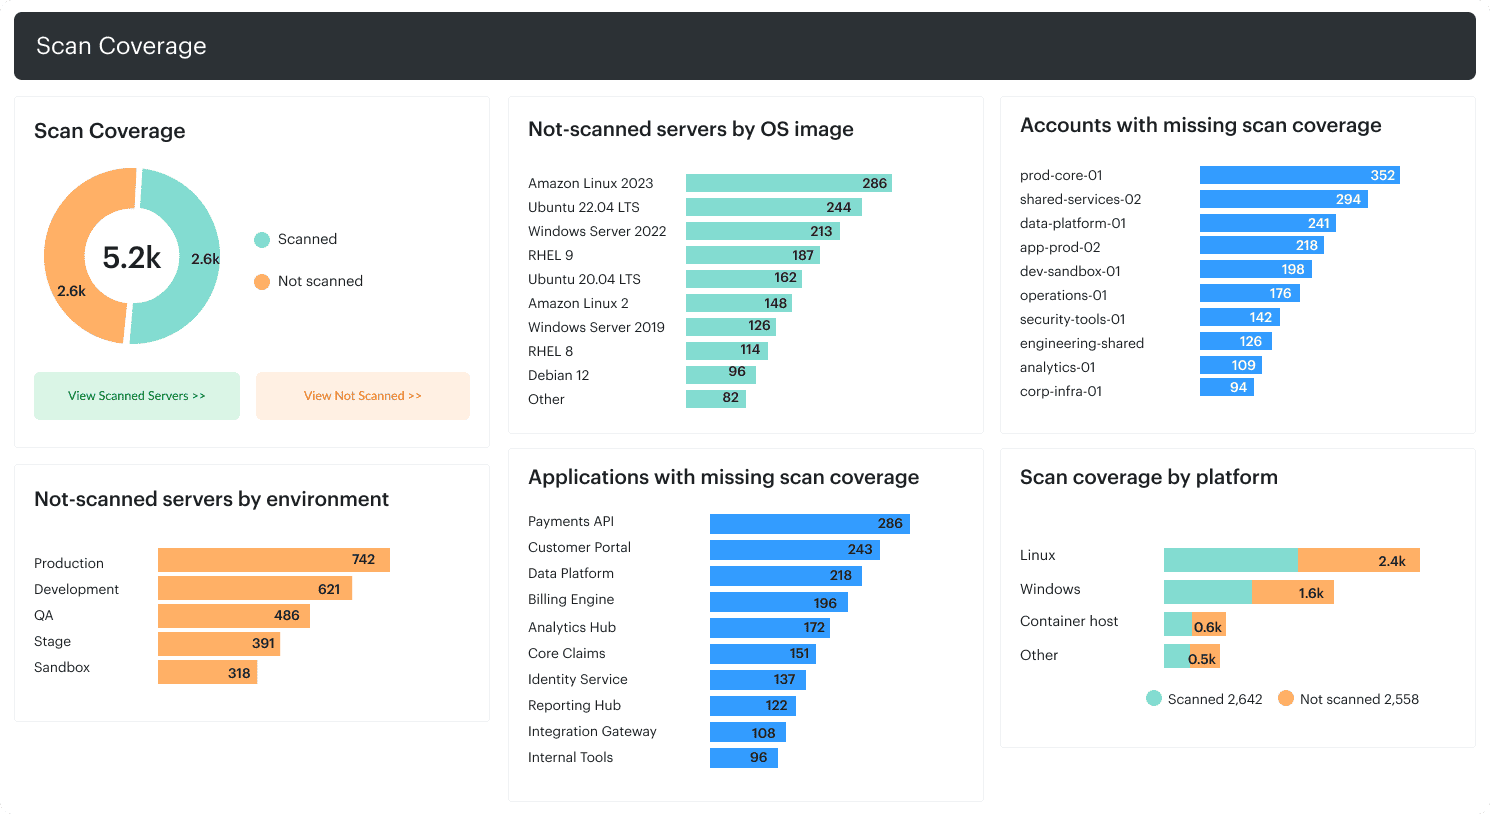Click the Other platform row label
Screen dimensions: 1490x814
(1039, 655)
